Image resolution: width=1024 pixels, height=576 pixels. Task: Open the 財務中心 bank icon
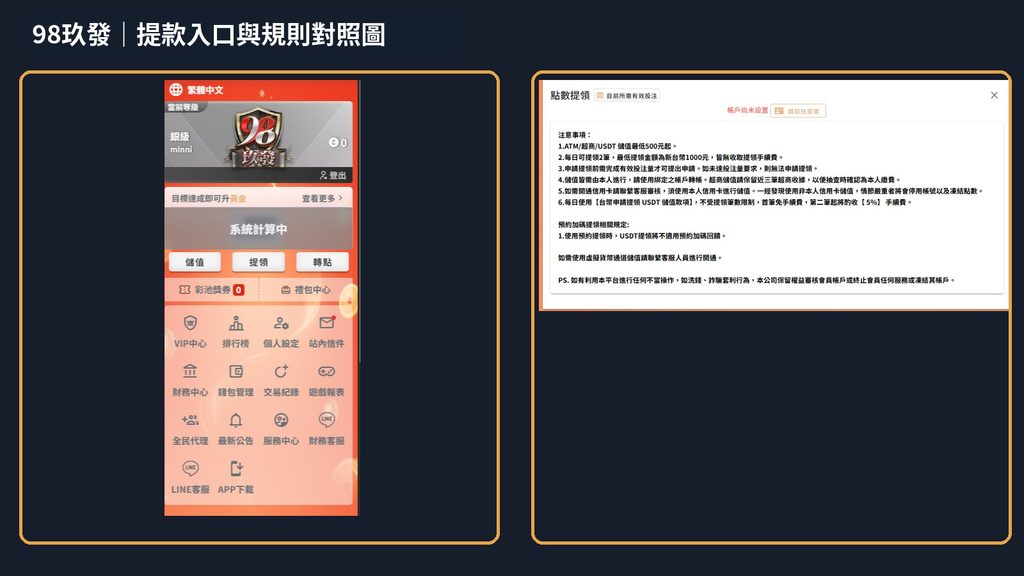[x=190, y=371]
